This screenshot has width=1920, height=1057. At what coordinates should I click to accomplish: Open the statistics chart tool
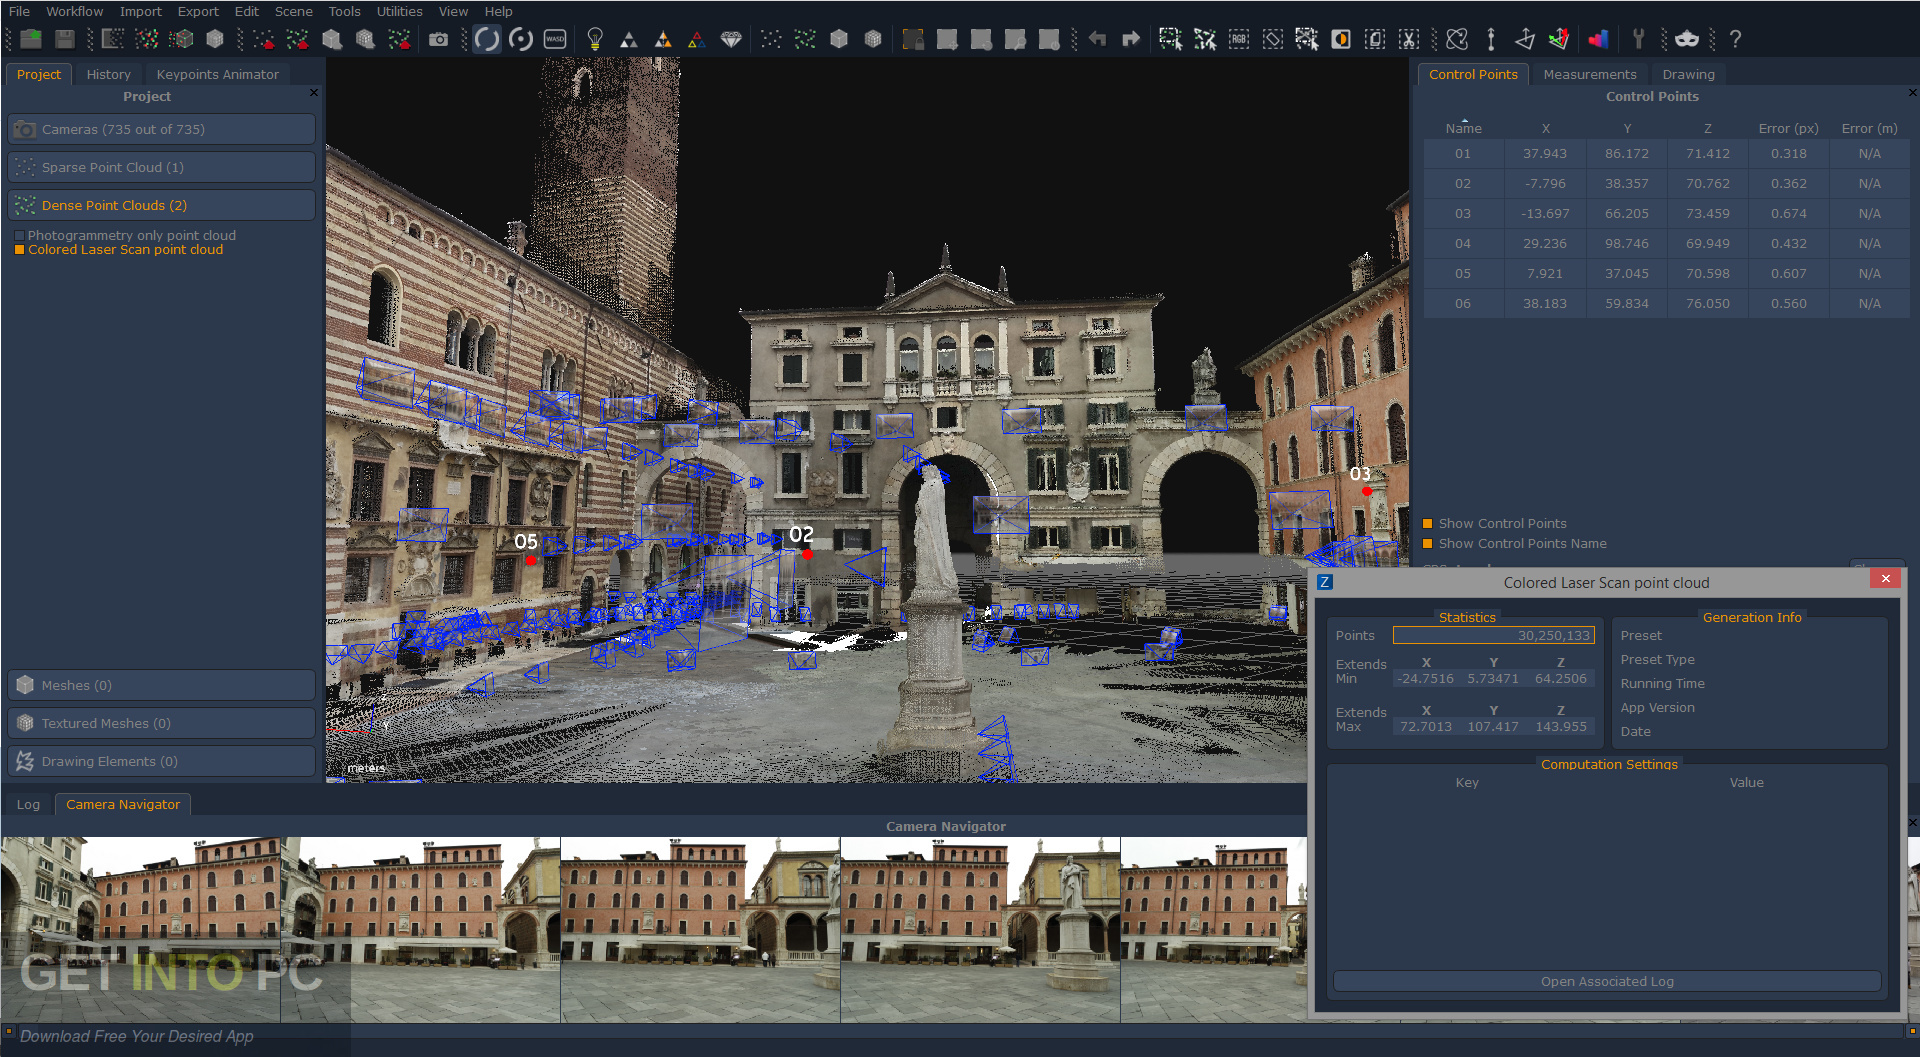coord(1598,39)
